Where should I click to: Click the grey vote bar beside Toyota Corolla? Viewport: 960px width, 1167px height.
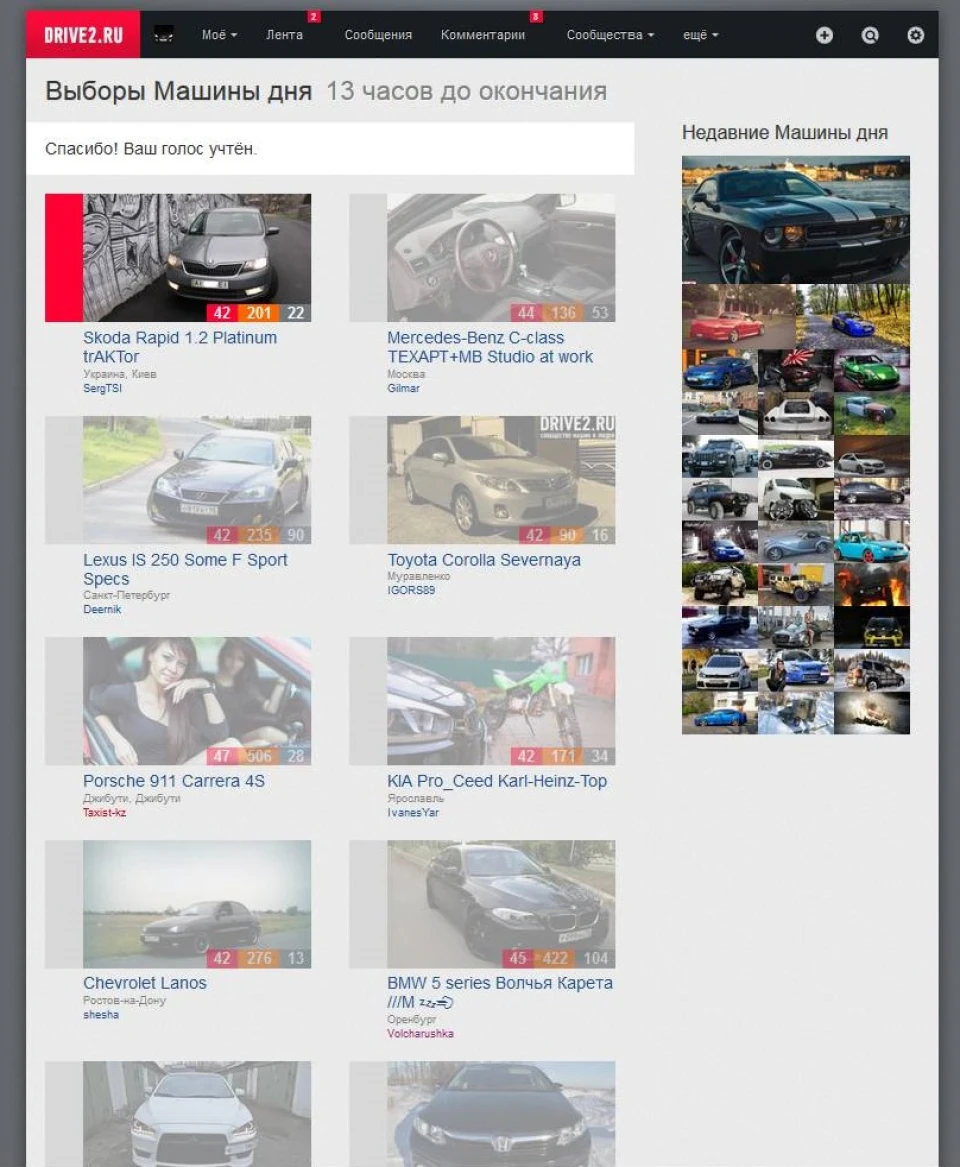(368, 479)
